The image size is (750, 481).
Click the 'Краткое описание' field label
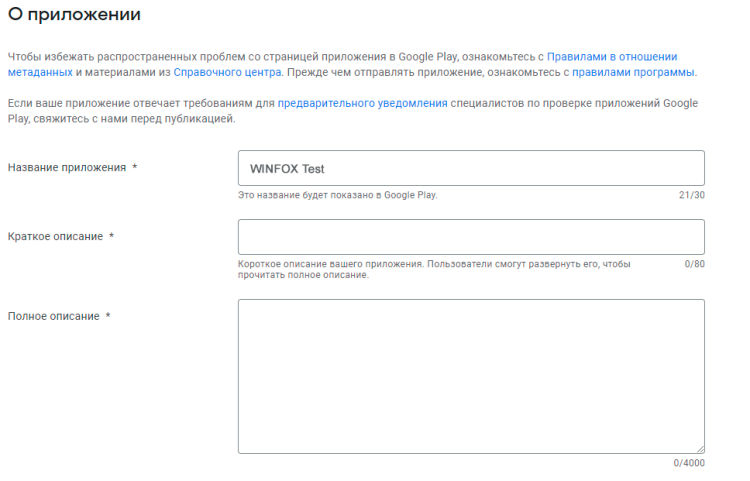[55, 237]
